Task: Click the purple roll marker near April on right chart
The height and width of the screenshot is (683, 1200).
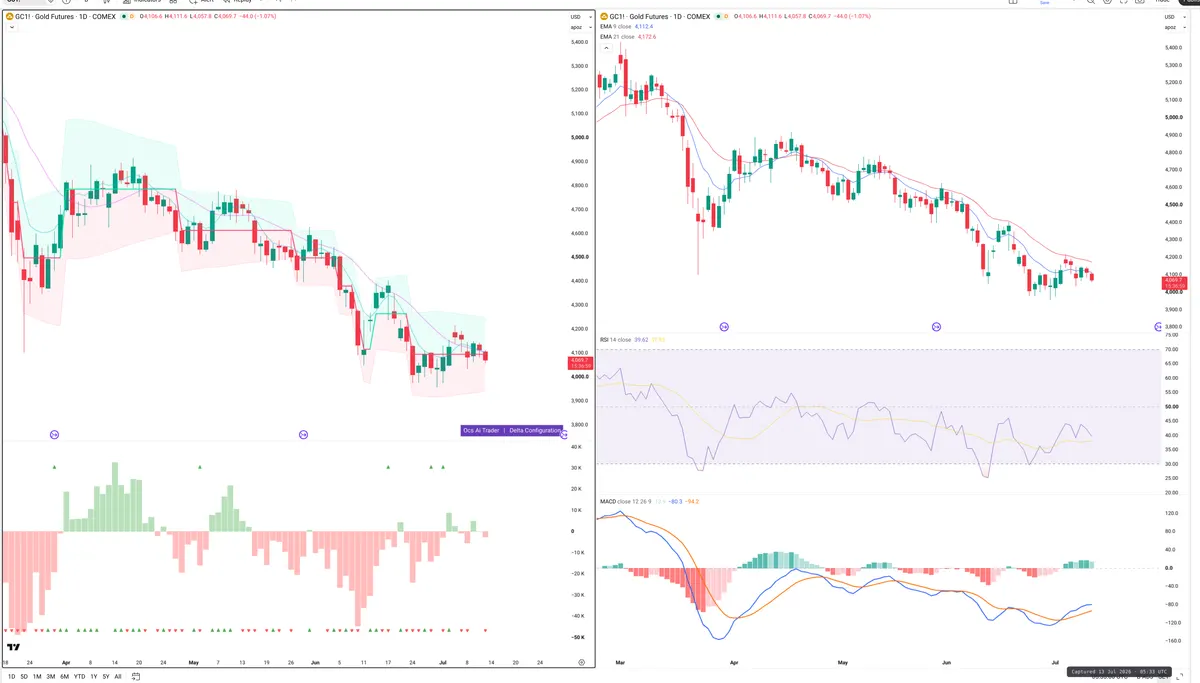Action: coord(724,327)
